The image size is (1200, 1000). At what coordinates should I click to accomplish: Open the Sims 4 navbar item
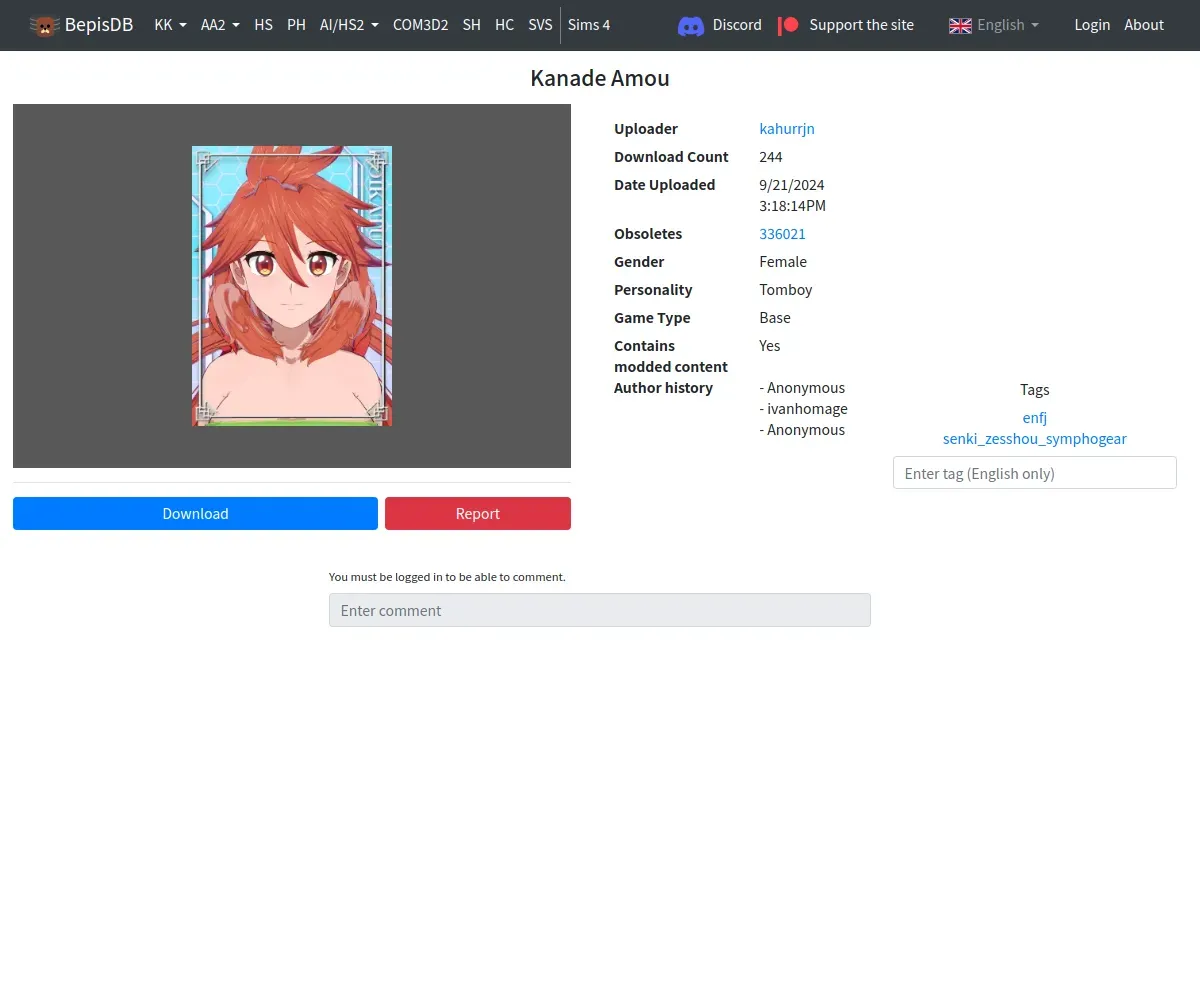click(589, 25)
